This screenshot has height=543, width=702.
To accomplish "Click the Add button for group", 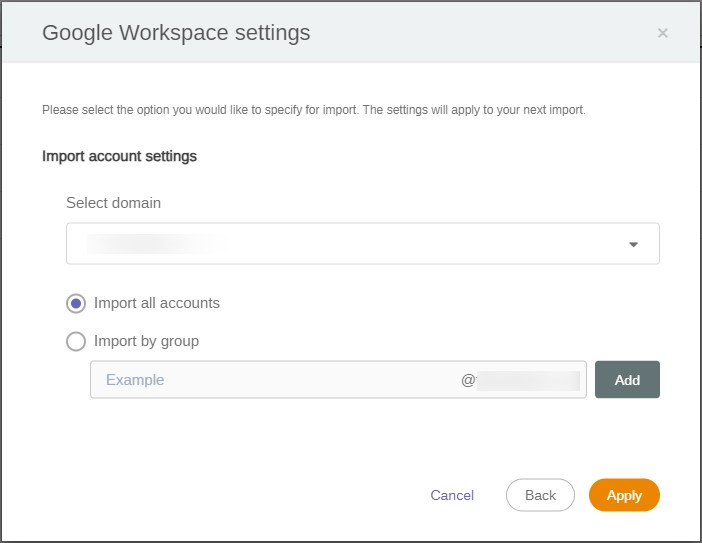I will pyautogui.click(x=627, y=380).
